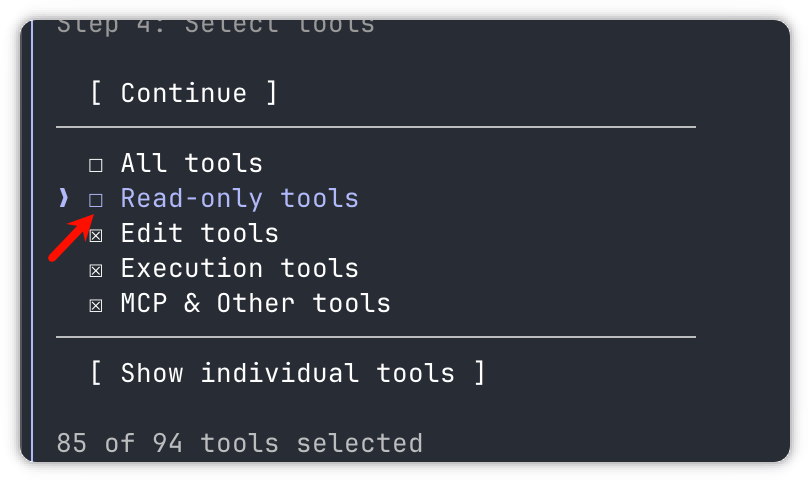This screenshot has height=482, width=810.
Task: Open Show individual tools
Action: pyautogui.click(x=287, y=373)
